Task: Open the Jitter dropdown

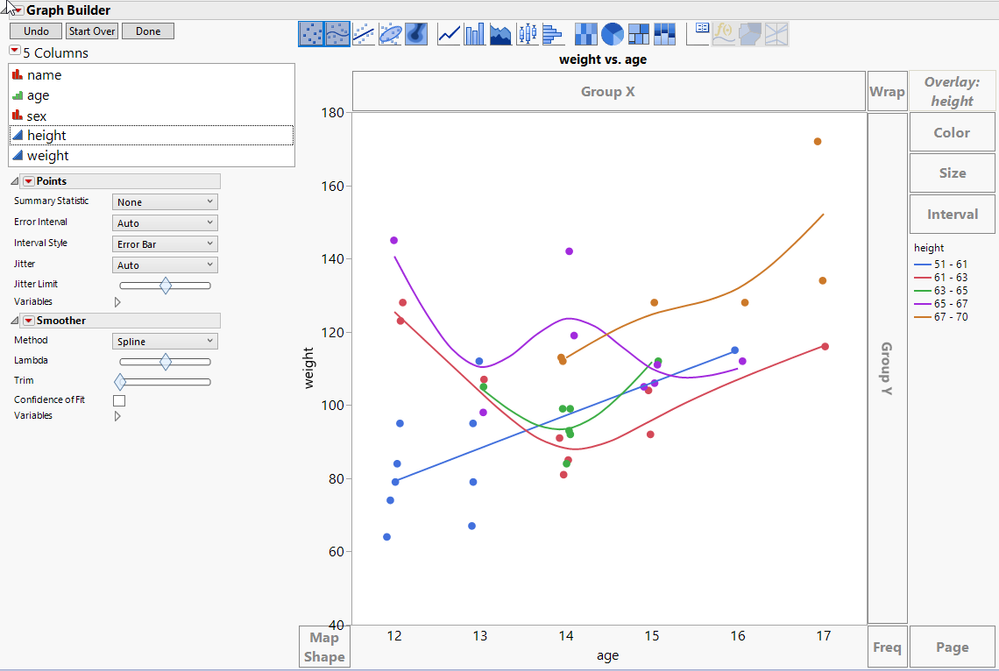Action: (165, 265)
